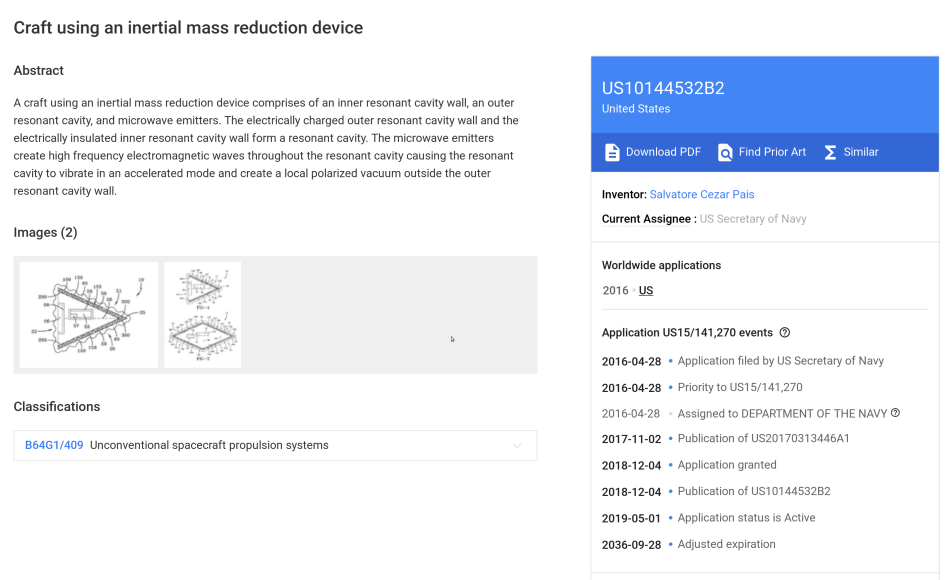The image size is (950, 580).
Task: Click the patent number US10144532B2 heading
Action: 663,88
